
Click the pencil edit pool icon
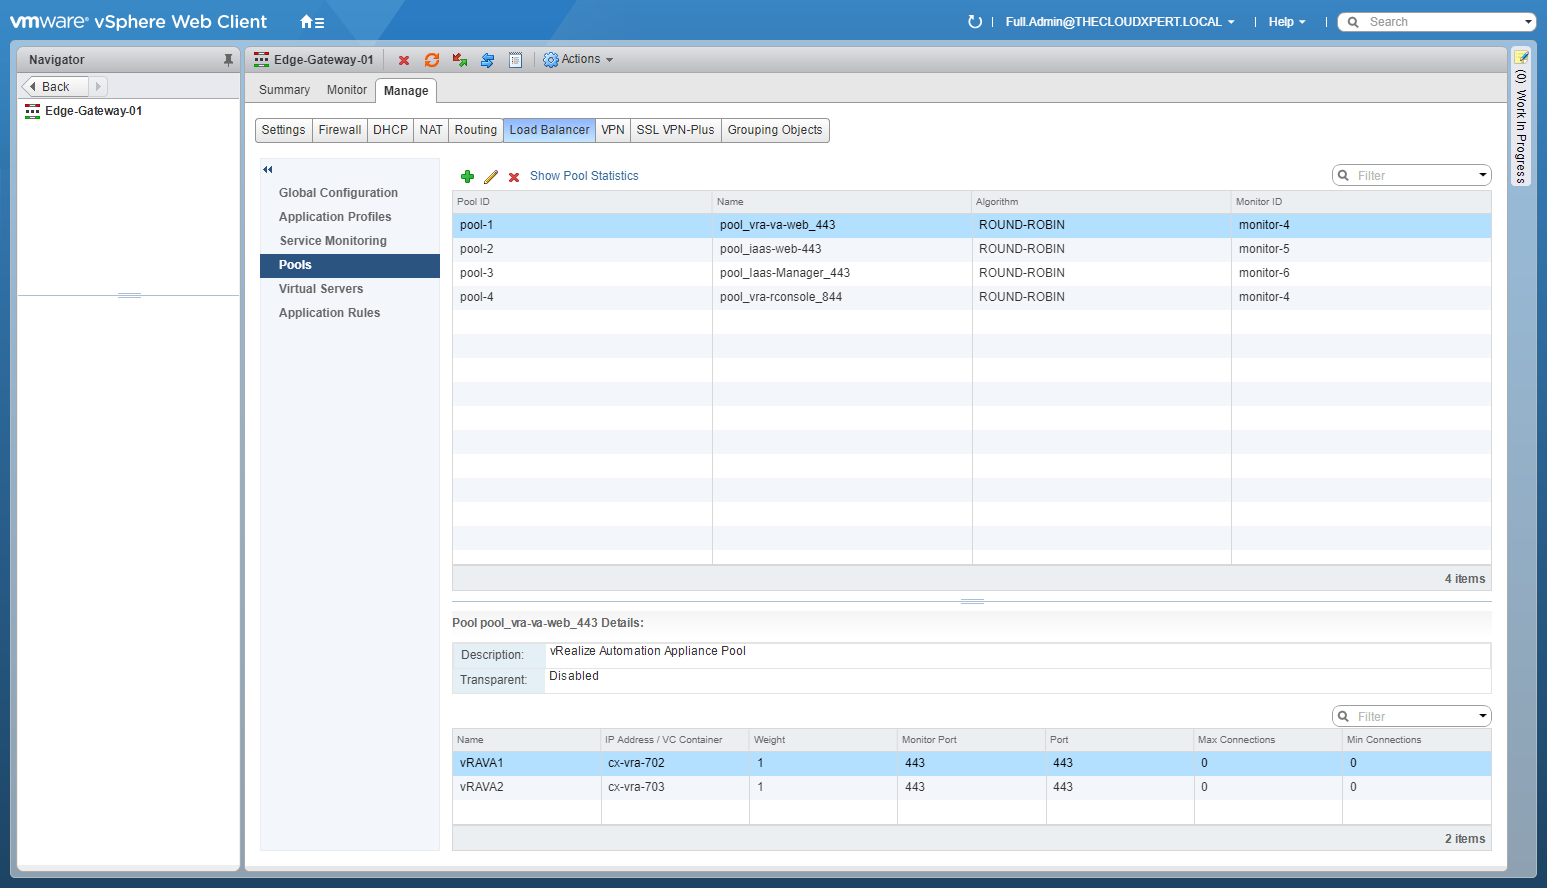491,176
